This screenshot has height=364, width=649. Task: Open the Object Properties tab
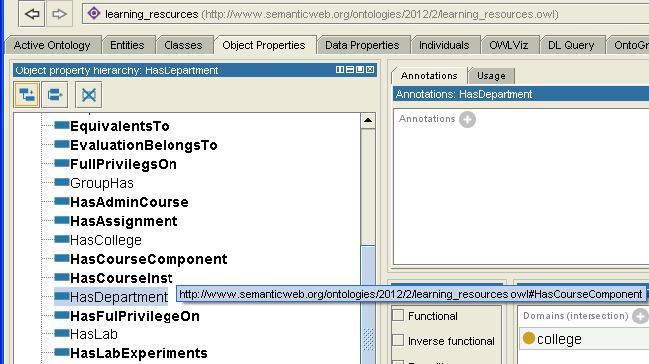point(264,45)
